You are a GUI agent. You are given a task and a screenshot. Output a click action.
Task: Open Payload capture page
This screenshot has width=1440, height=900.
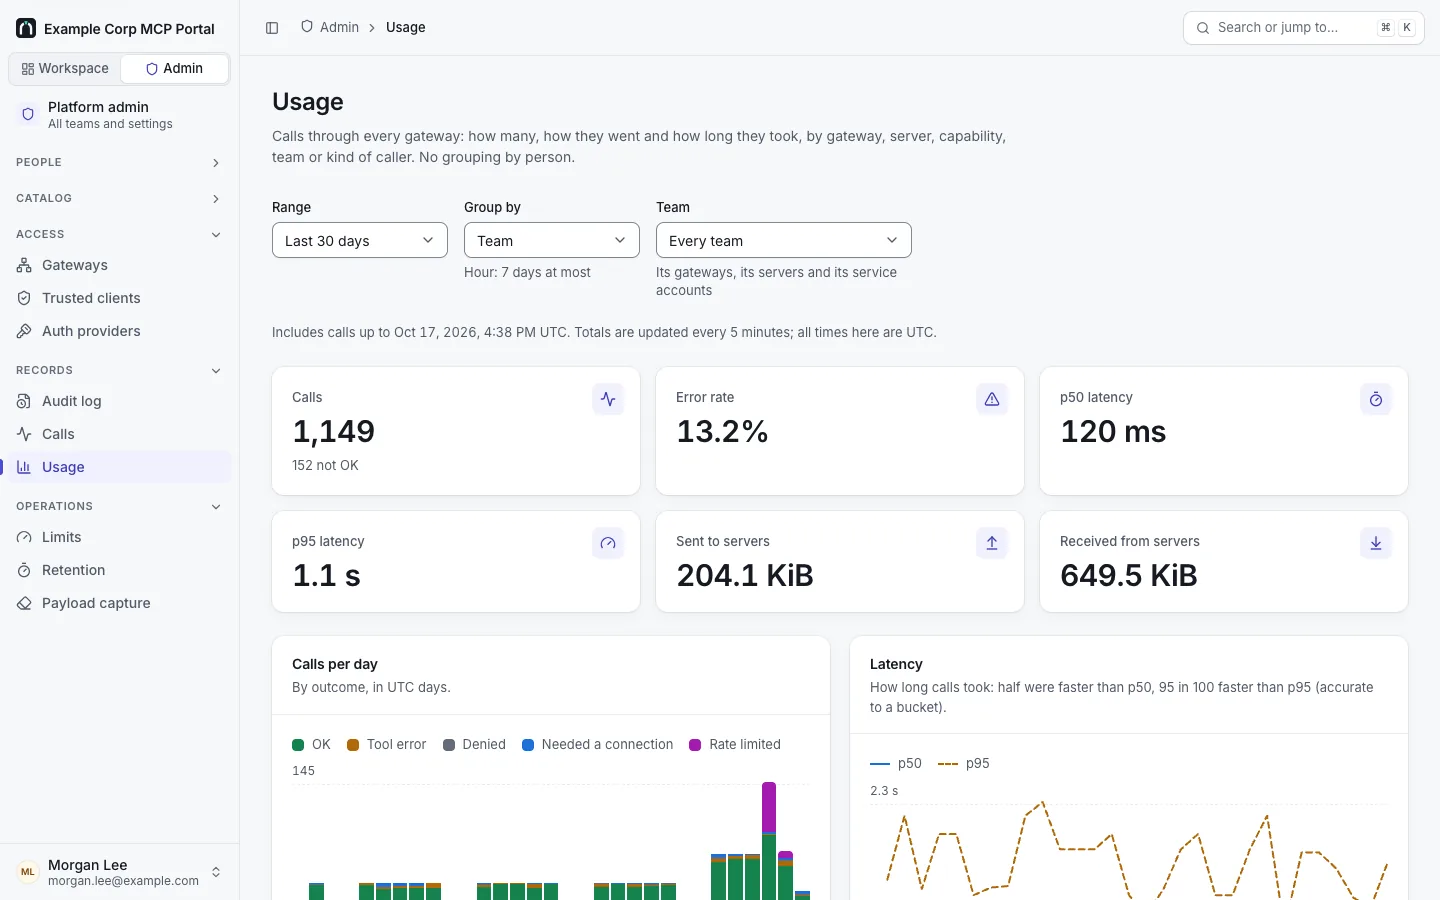pos(120,603)
